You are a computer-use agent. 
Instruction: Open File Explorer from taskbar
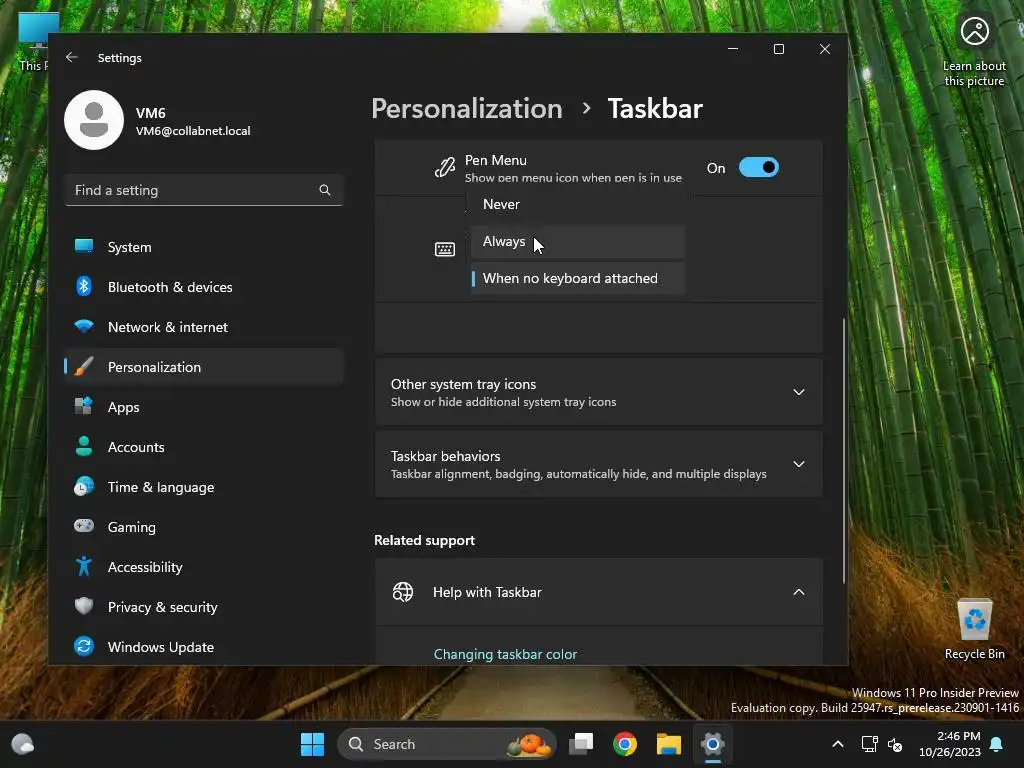click(x=669, y=744)
